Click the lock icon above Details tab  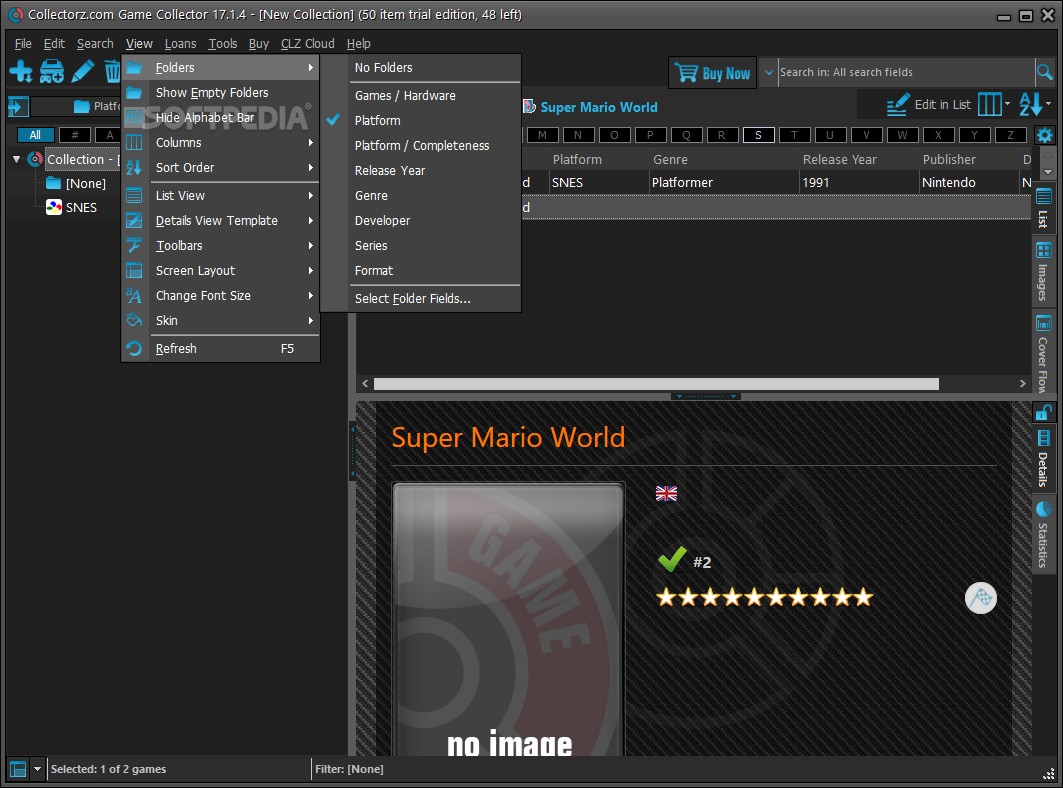coord(1043,412)
